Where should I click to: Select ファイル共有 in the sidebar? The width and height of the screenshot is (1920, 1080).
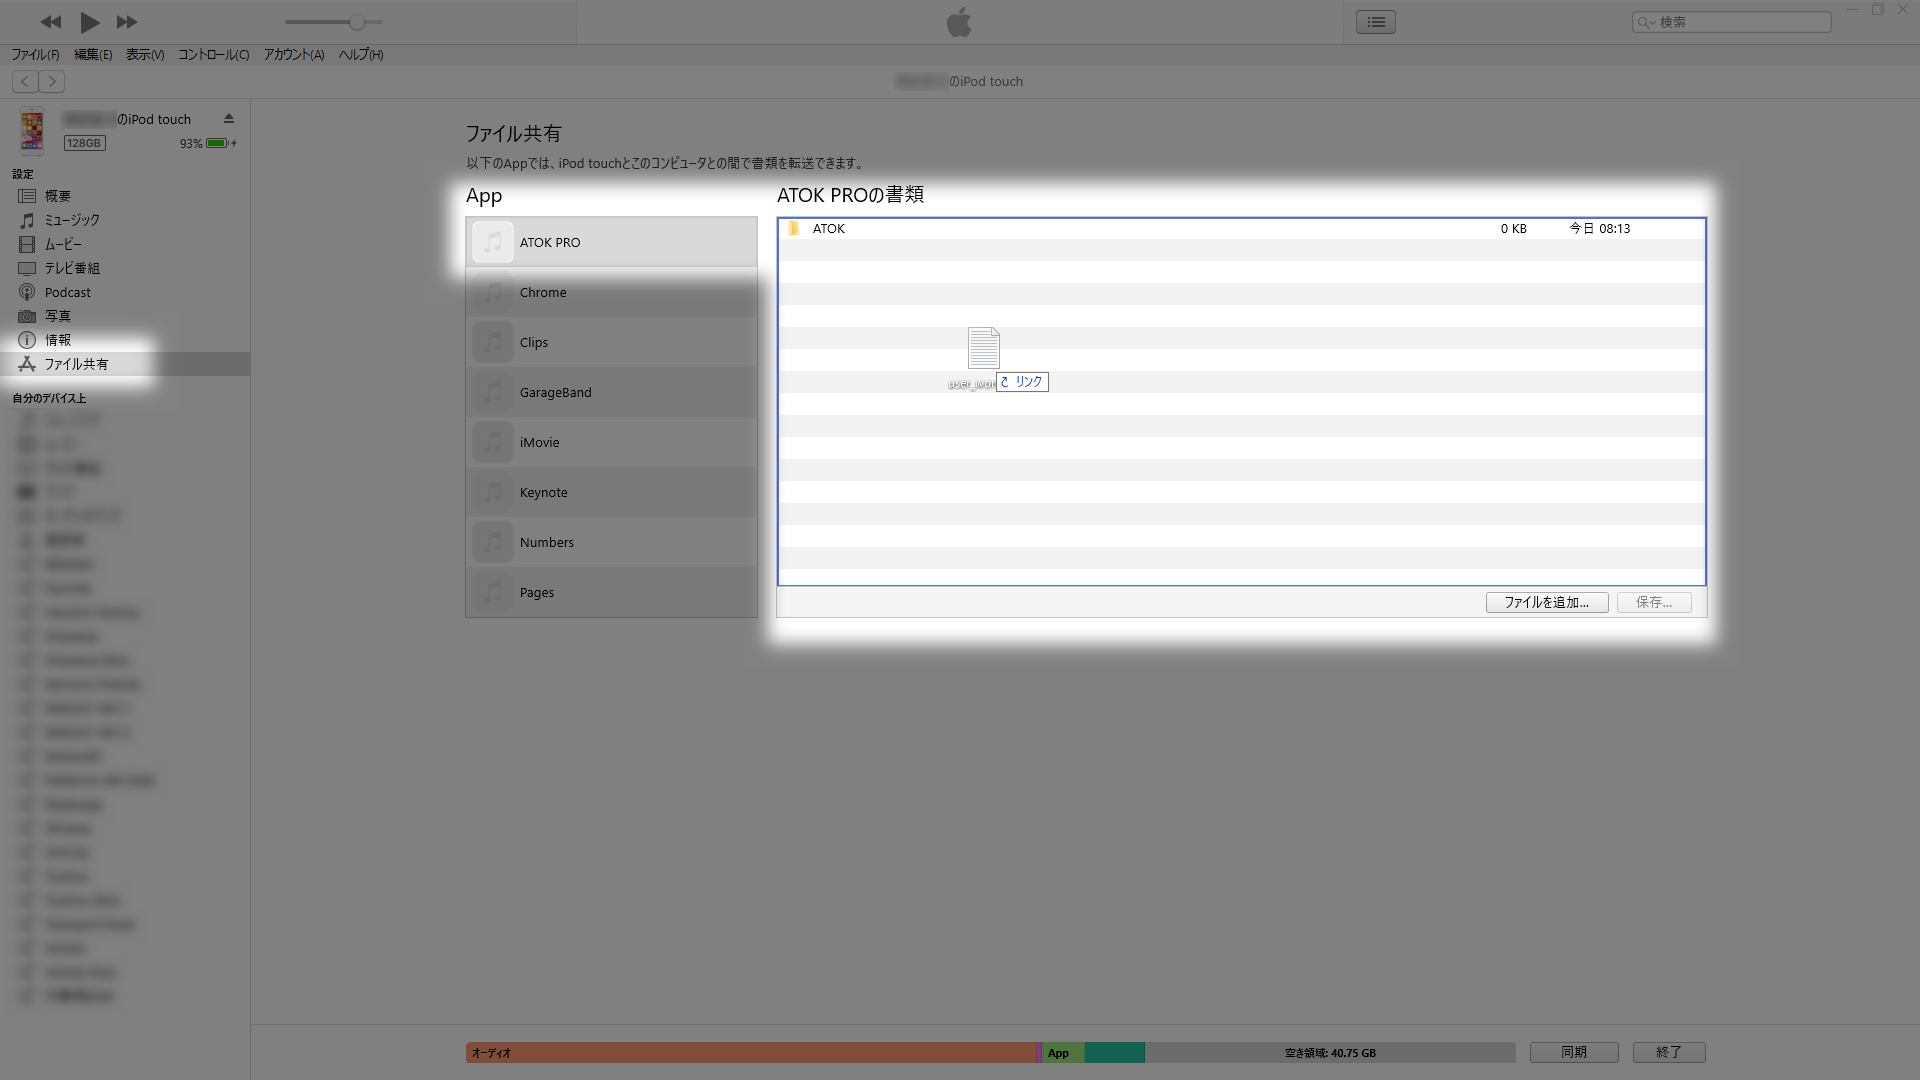(x=125, y=364)
